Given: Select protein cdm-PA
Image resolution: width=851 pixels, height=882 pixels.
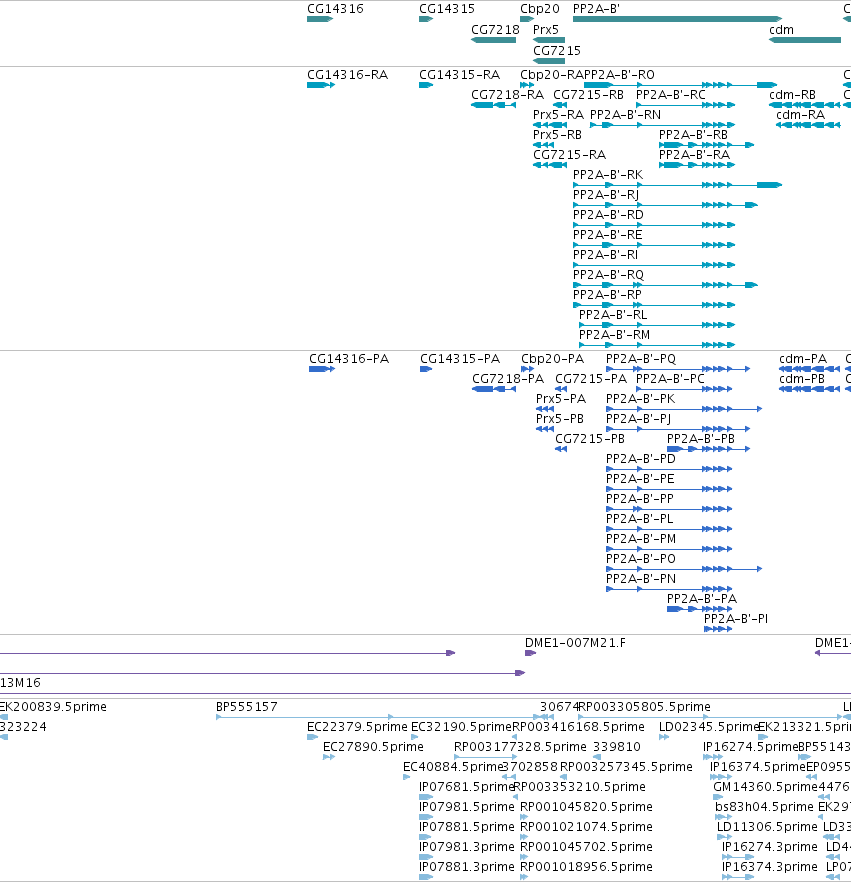Looking at the screenshot, I should (809, 369).
